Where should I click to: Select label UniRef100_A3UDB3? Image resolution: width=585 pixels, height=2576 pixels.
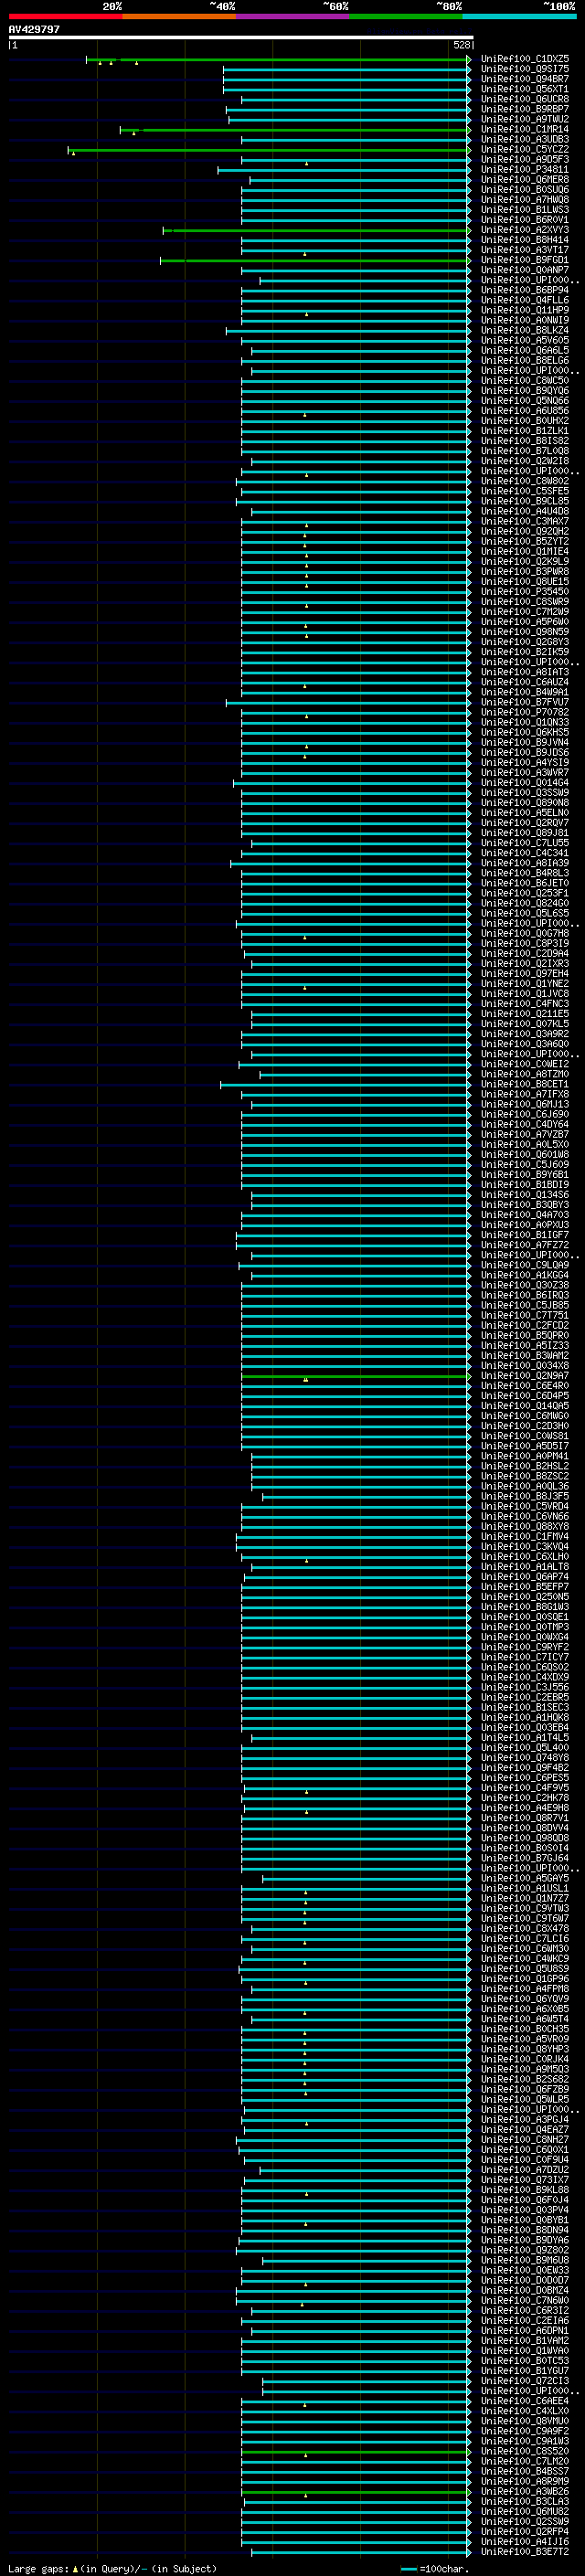click(x=525, y=140)
